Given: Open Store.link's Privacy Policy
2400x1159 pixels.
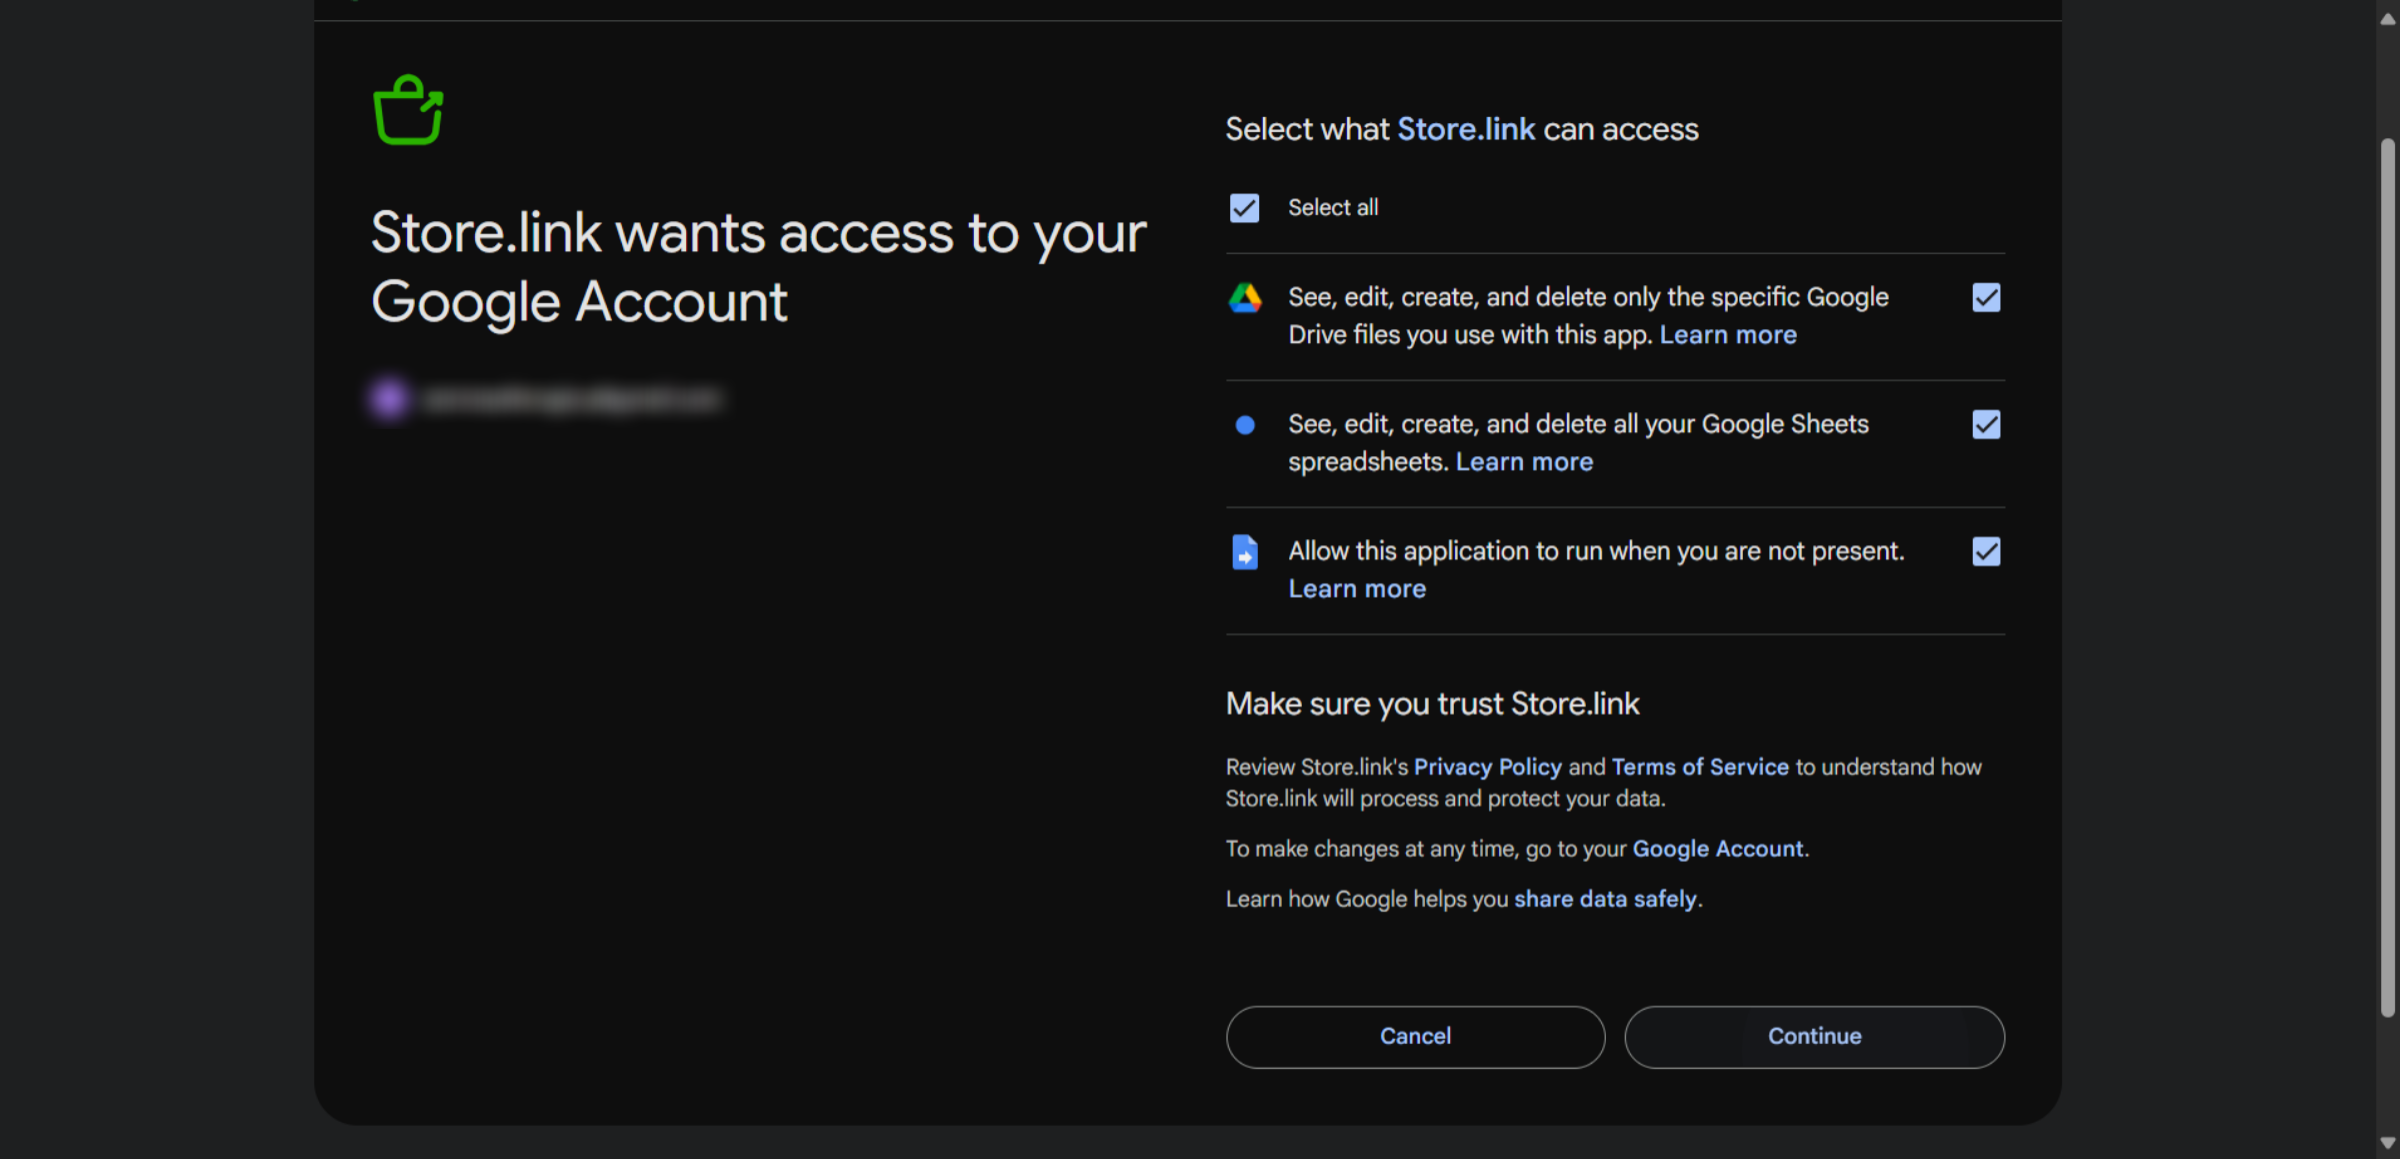Looking at the screenshot, I should tap(1487, 767).
